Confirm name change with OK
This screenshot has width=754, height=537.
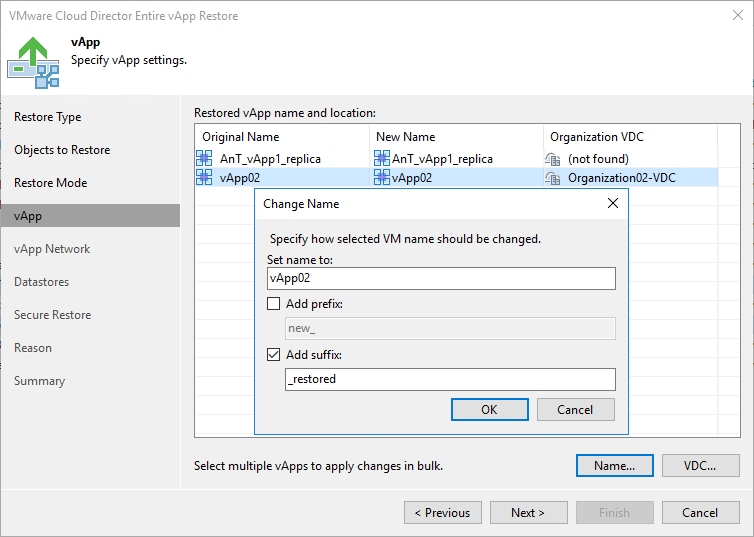coord(490,410)
